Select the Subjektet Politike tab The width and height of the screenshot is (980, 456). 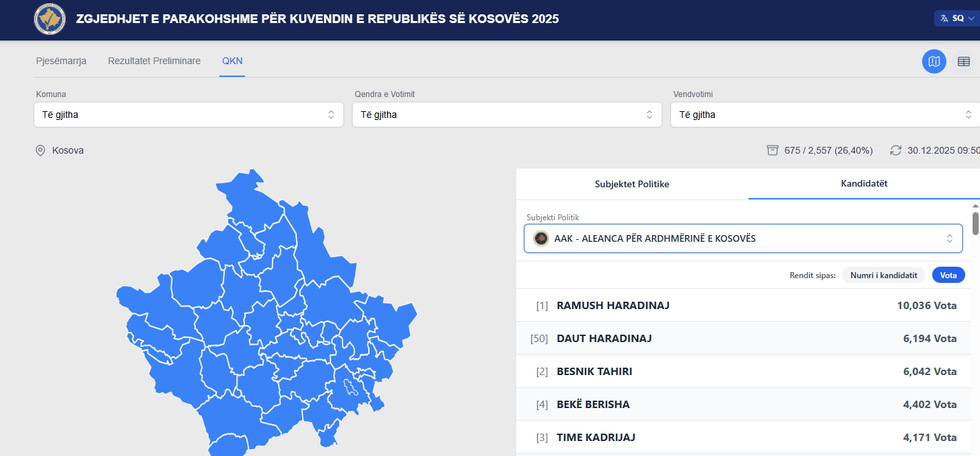point(631,184)
